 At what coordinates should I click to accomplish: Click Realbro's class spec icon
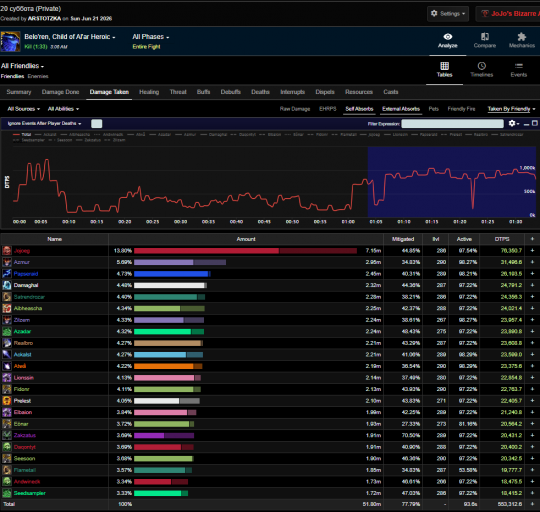pyautogui.click(x=7, y=343)
